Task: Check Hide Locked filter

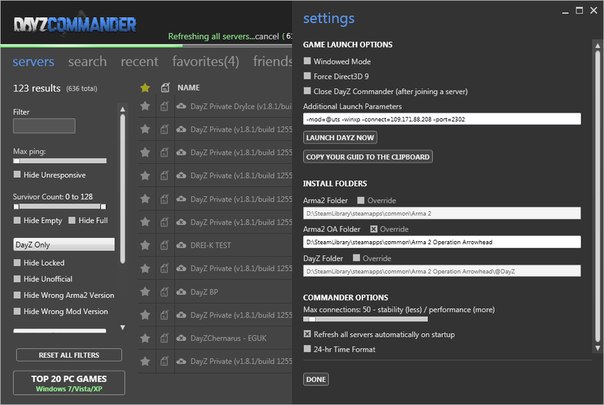Action: [x=17, y=263]
